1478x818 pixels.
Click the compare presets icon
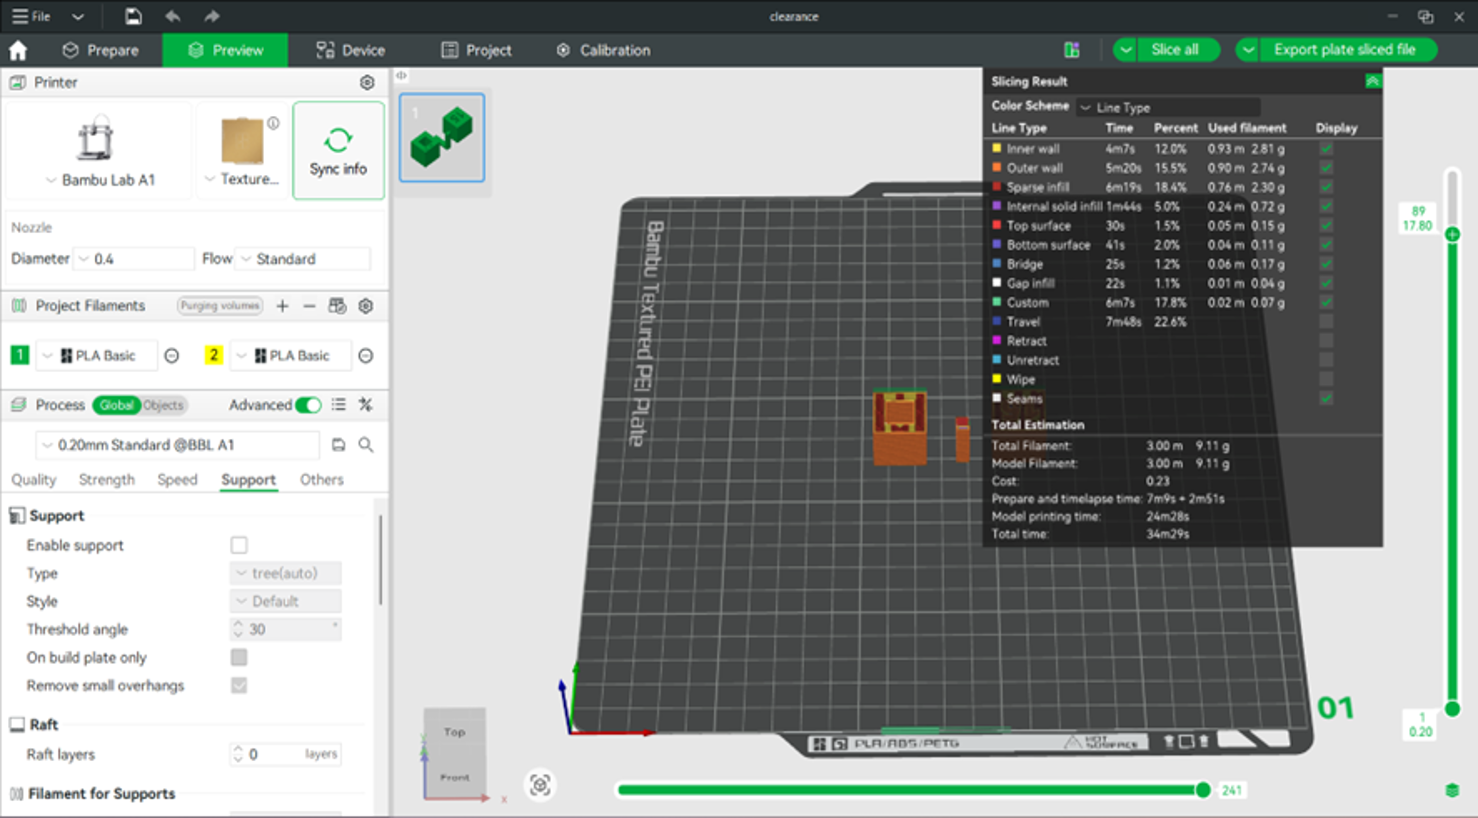(x=366, y=405)
